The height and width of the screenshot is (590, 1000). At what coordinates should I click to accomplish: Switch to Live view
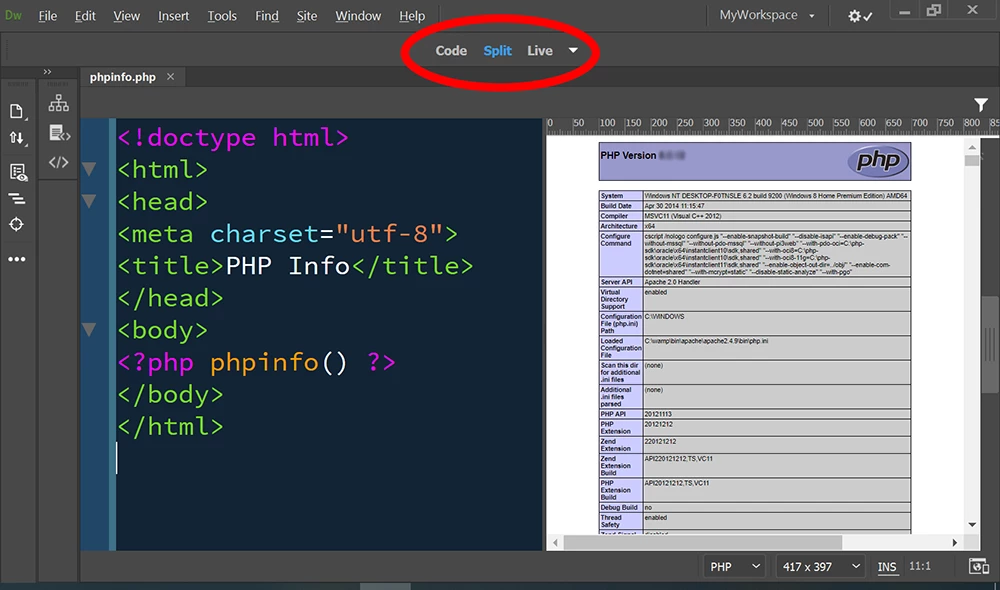coord(540,50)
